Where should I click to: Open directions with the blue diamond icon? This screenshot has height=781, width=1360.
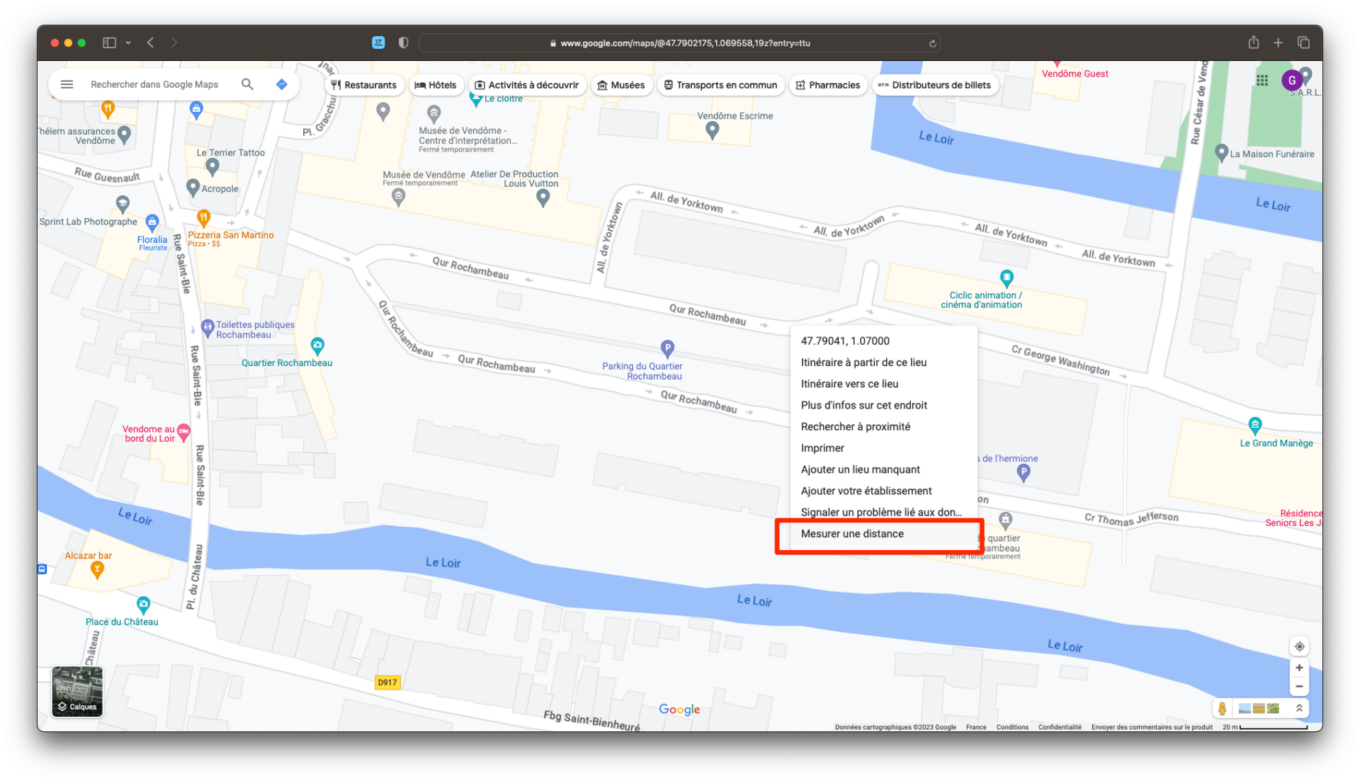[x=281, y=85]
